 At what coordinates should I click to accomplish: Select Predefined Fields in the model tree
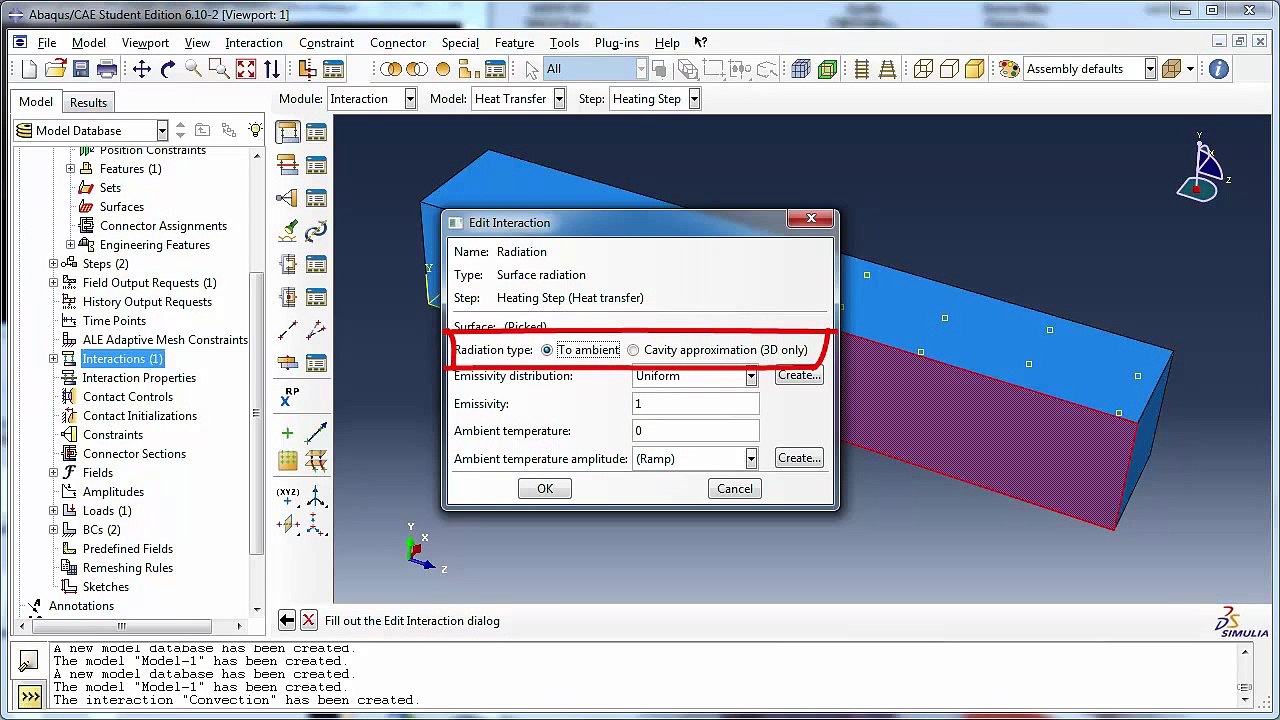pos(128,549)
